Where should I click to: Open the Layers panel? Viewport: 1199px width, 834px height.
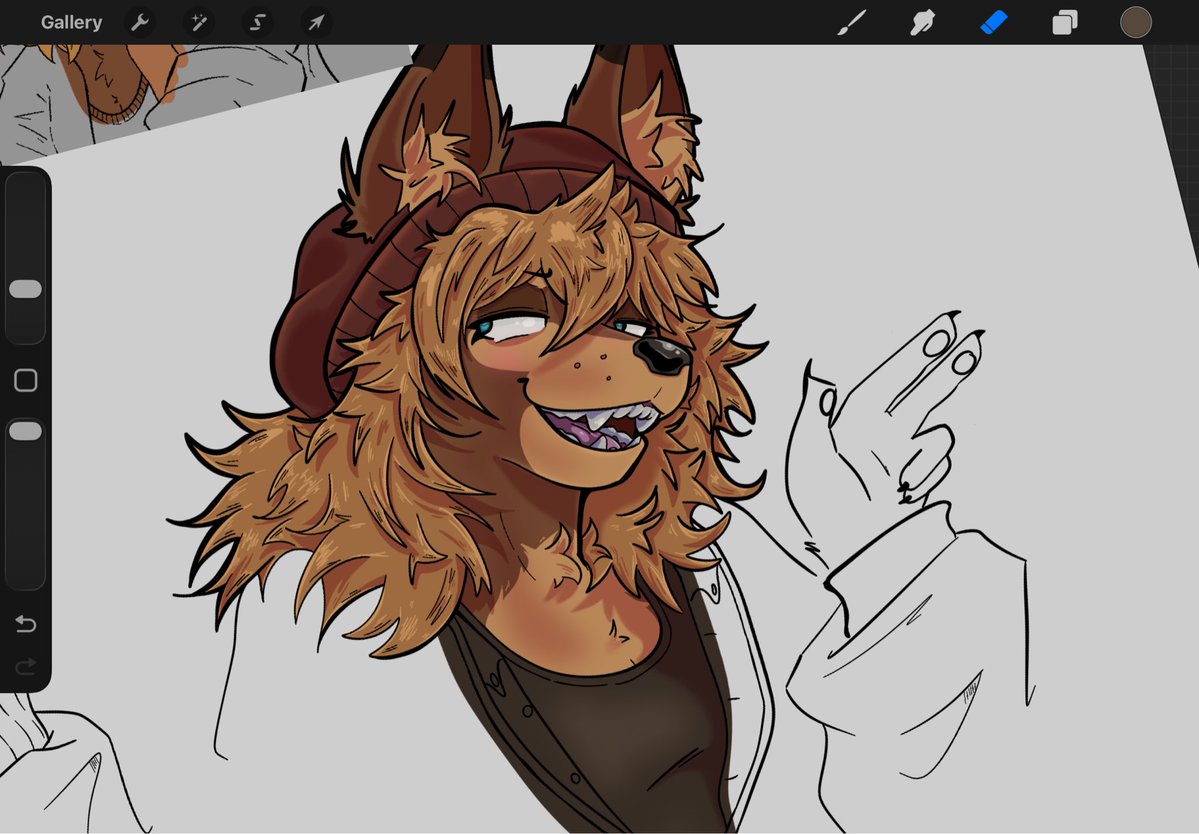click(1064, 22)
